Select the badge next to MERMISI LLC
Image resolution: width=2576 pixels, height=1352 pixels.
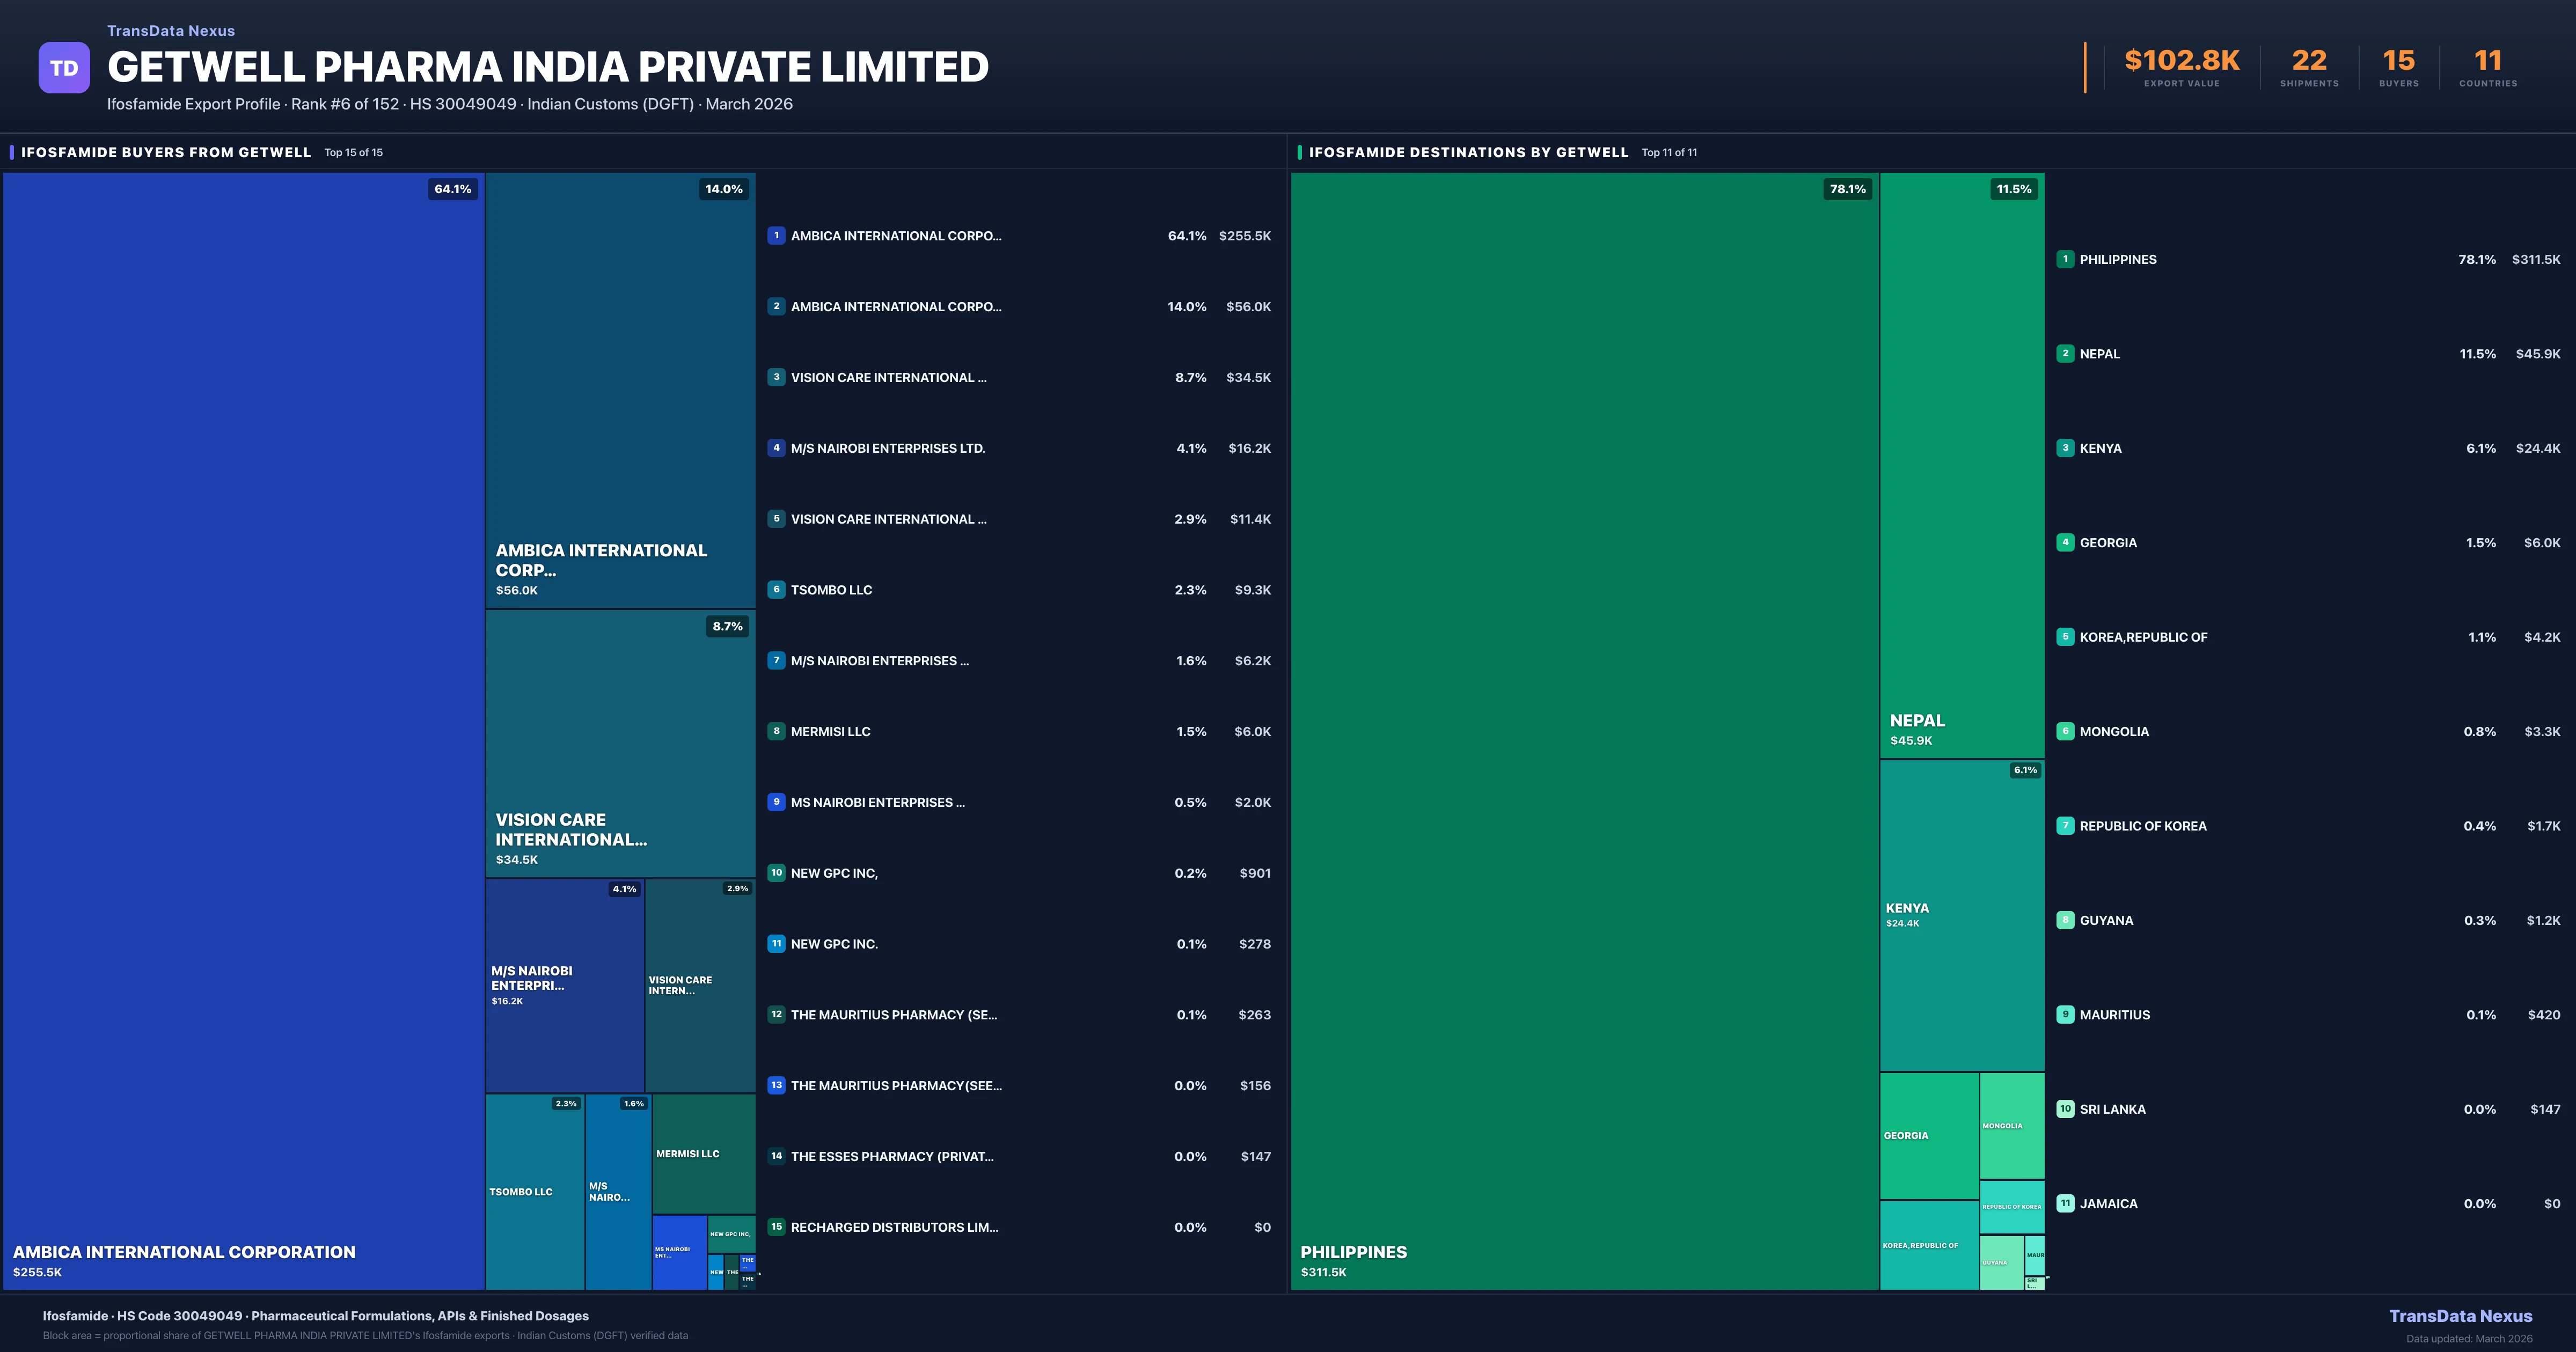point(777,731)
